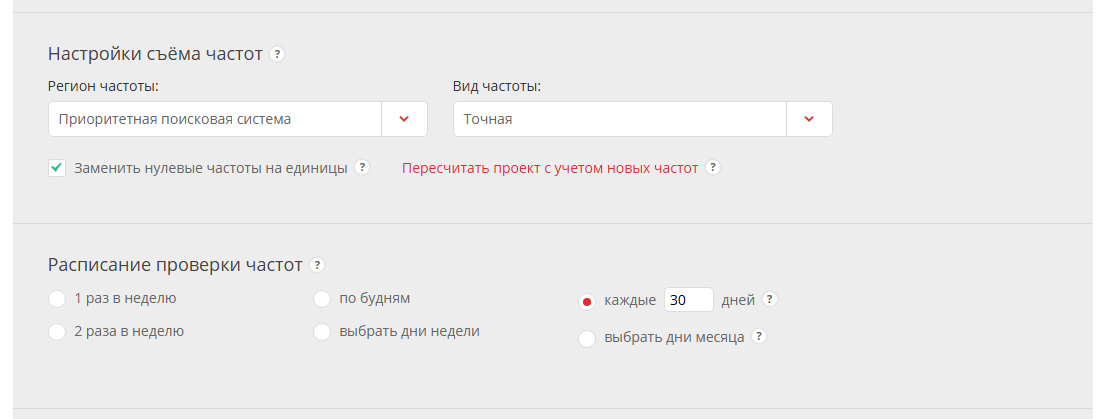1105x419 pixels.
Task: Select the 'по будням' radio button
Action: (322, 298)
